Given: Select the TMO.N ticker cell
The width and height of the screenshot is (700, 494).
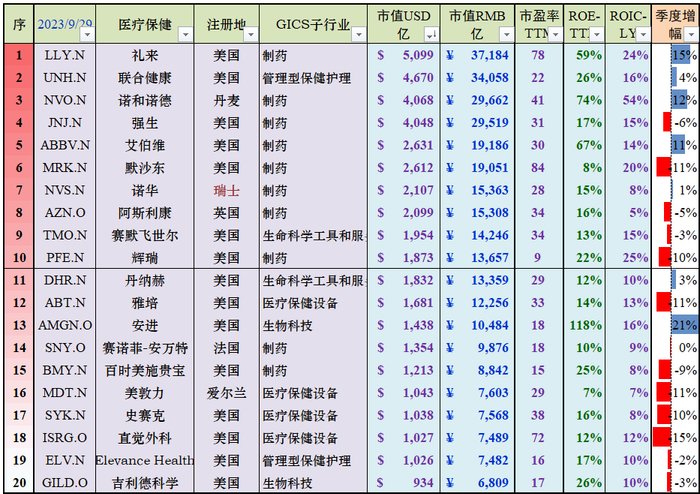Looking at the screenshot, I should click(65, 235).
